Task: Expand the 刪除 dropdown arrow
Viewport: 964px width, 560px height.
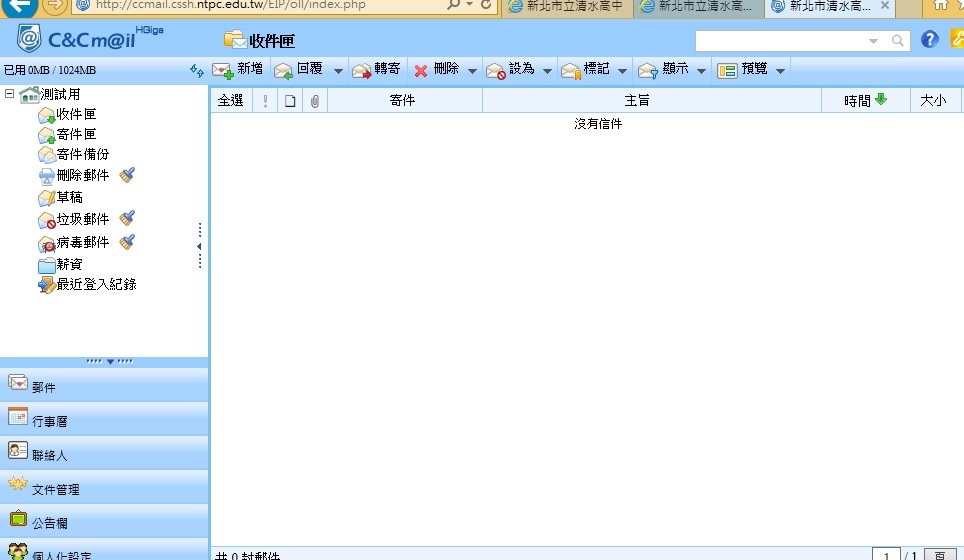Action: [472, 71]
